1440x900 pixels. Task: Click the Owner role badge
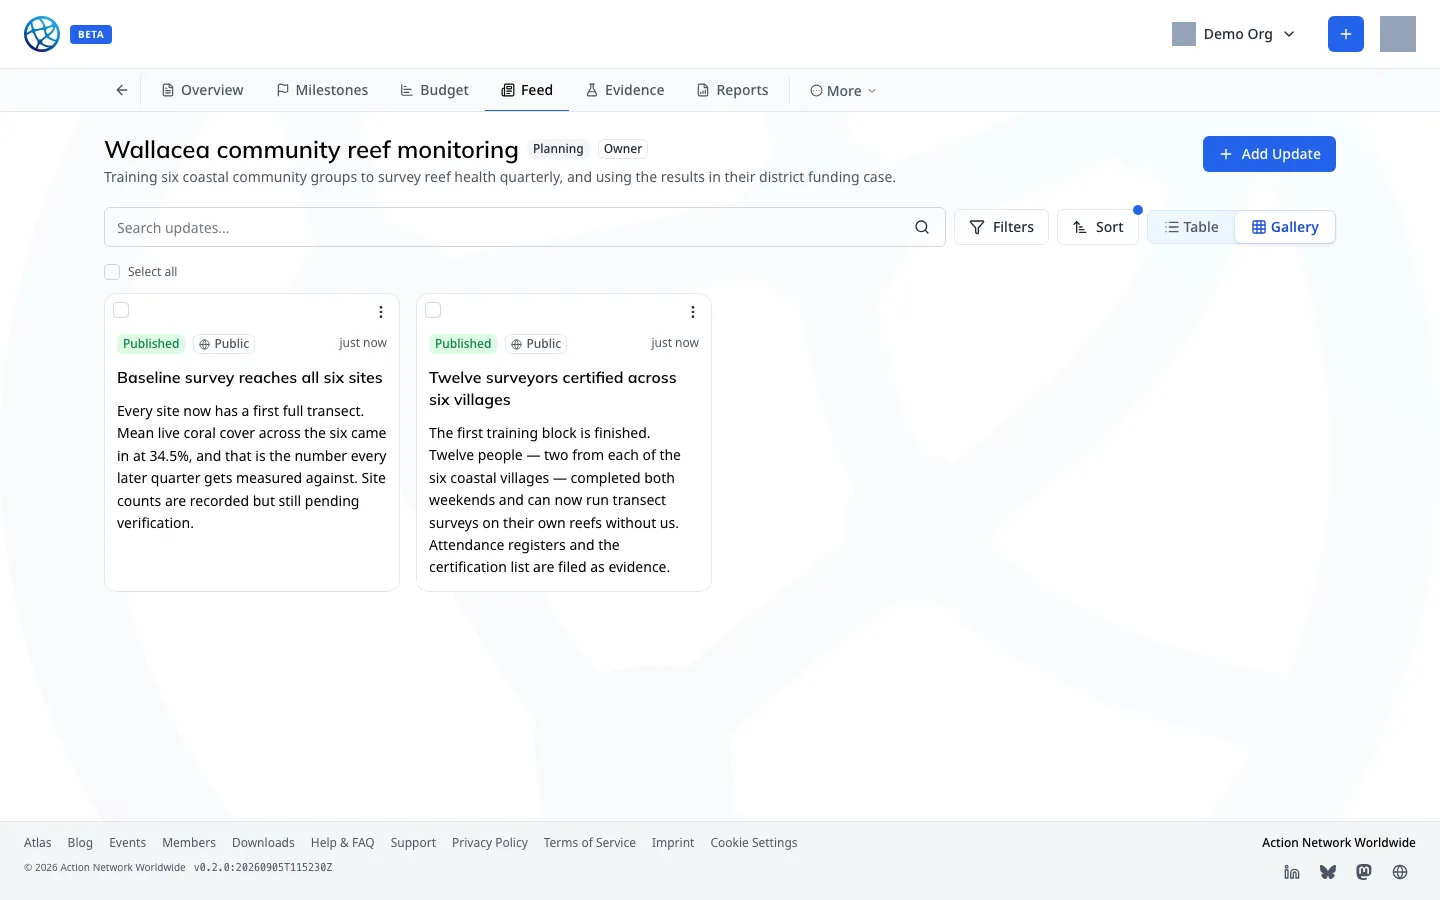(623, 149)
